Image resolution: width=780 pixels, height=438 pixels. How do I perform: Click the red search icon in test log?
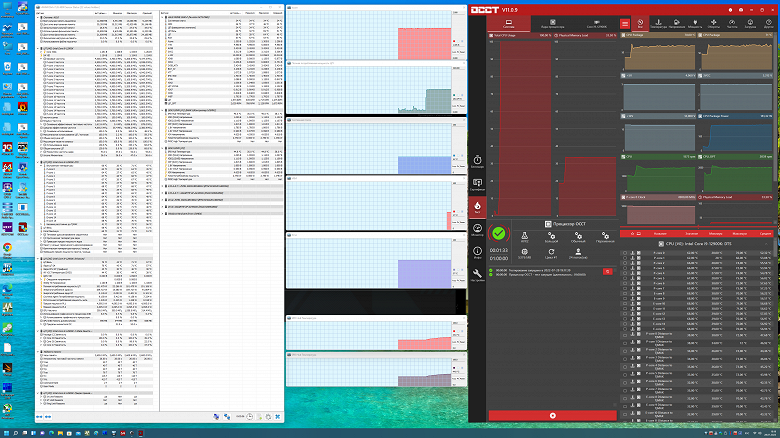click(607, 271)
